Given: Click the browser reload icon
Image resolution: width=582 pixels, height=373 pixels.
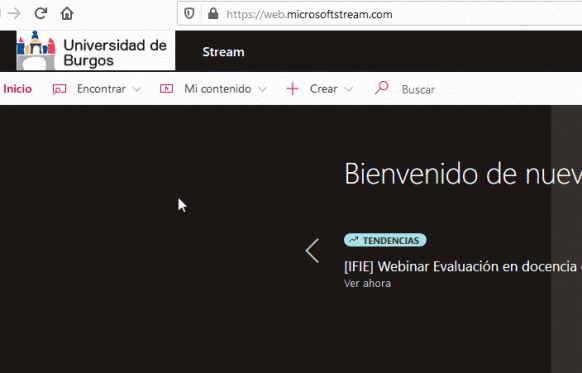Looking at the screenshot, I should tap(40, 14).
